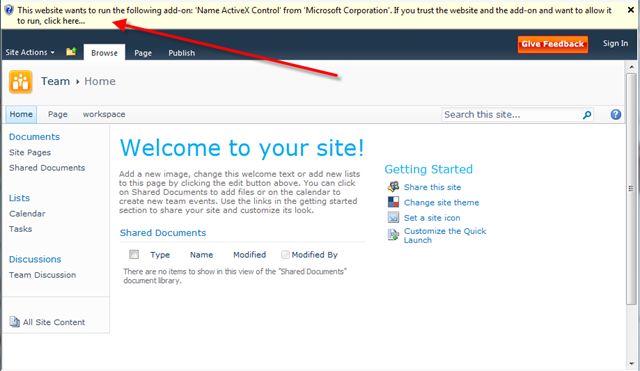Click the Shared Documents web part title
The width and height of the screenshot is (640, 371).
pyautogui.click(x=163, y=233)
